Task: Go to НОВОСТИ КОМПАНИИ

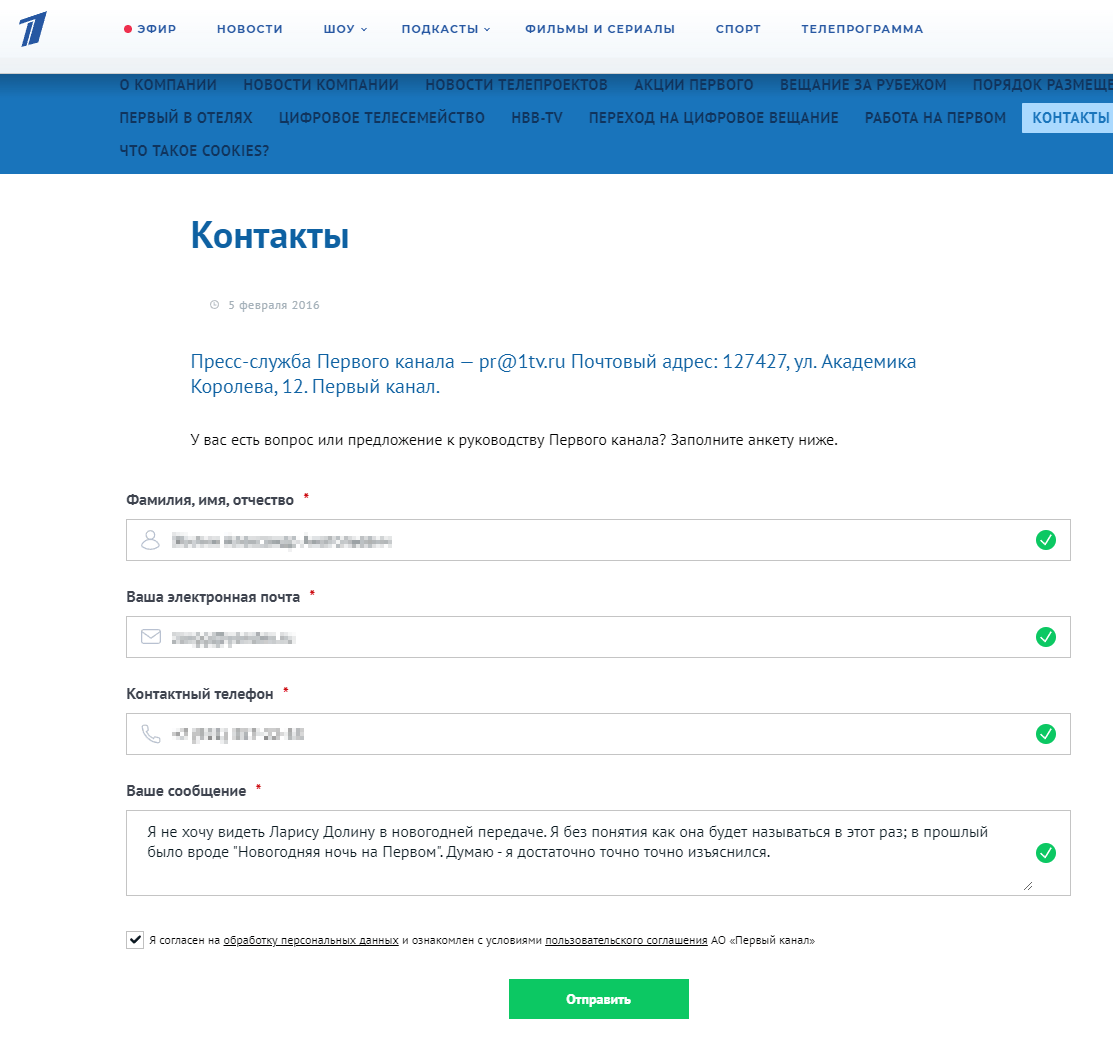Action: (x=321, y=84)
